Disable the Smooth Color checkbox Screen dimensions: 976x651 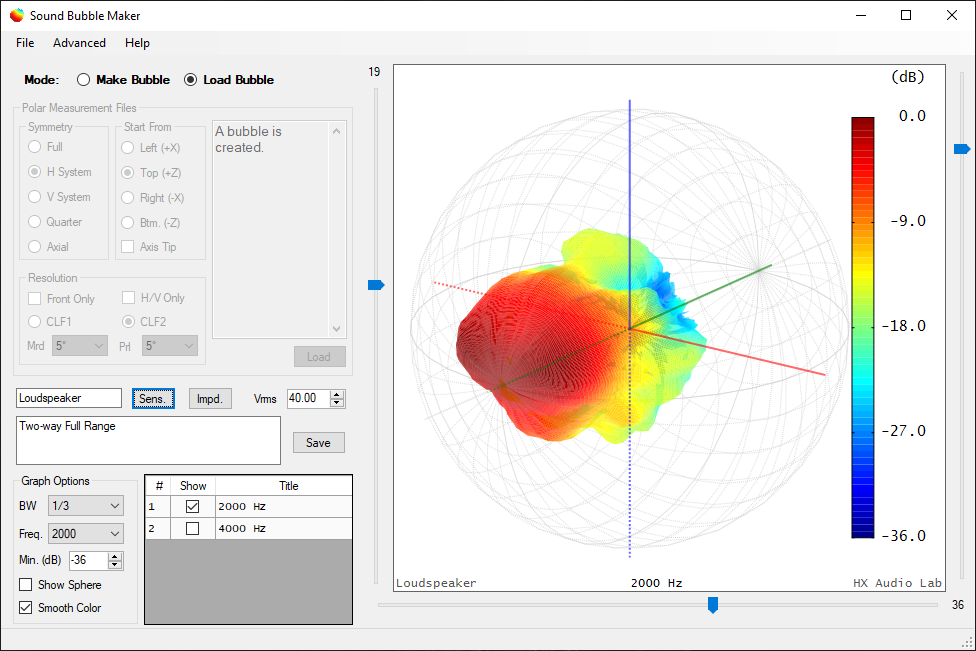[x=26, y=607]
